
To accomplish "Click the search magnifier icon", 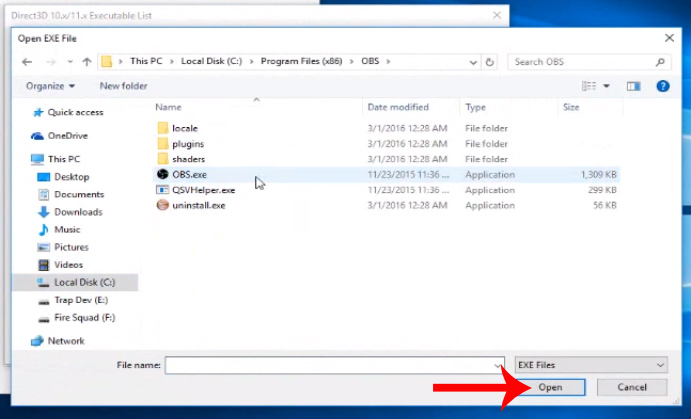I will coord(660,62).
